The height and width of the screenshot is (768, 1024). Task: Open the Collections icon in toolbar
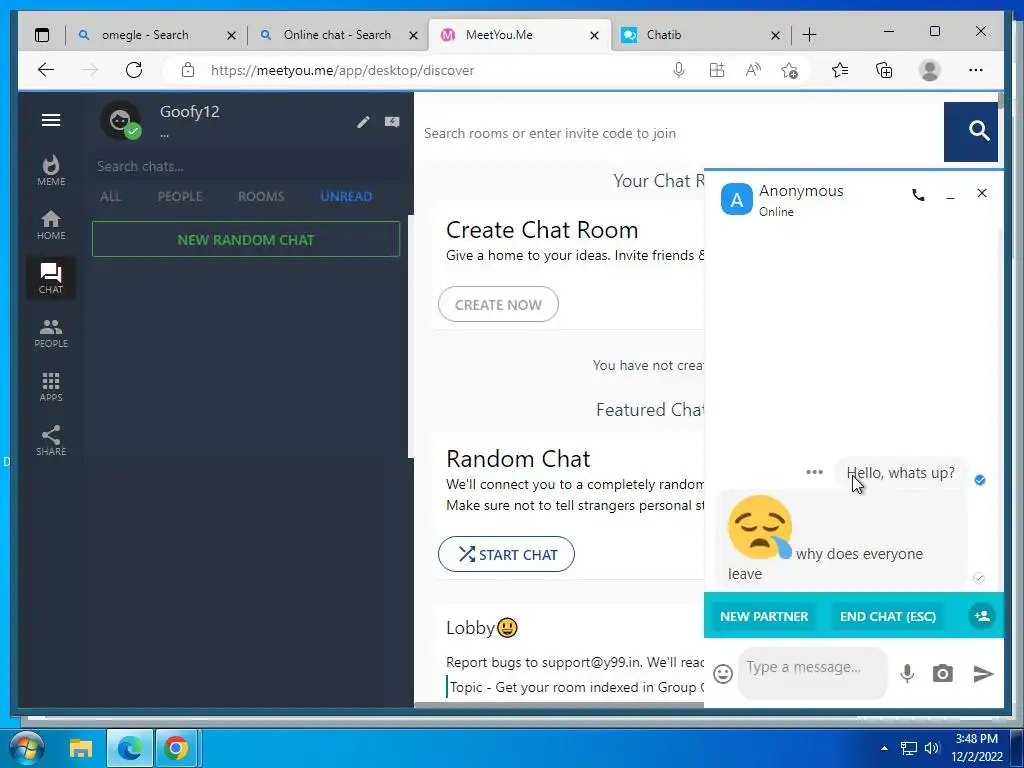tap(884, 70)
